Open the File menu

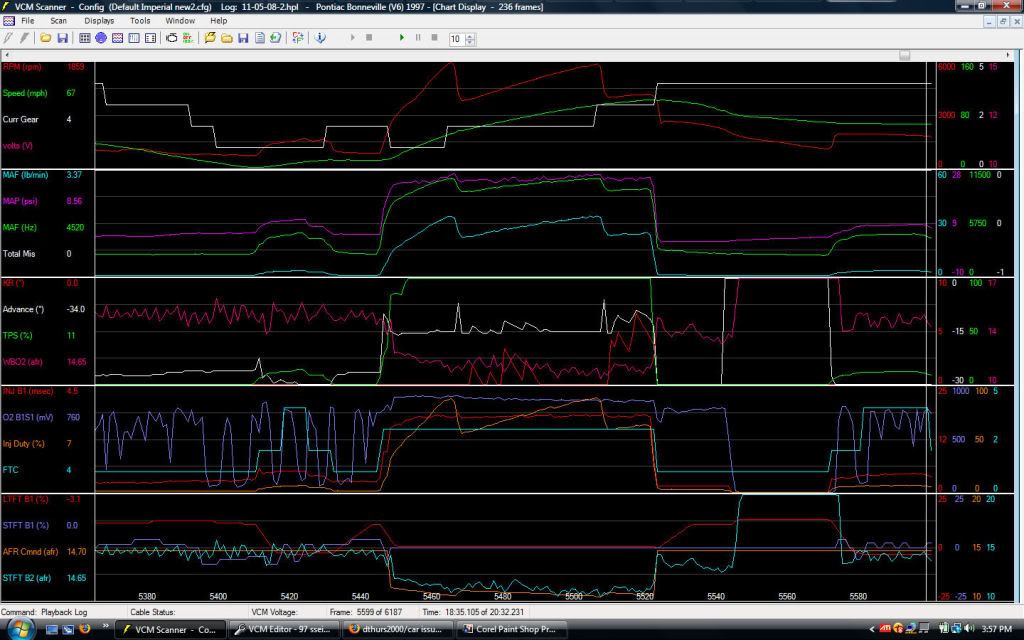(x=27, y=21)
